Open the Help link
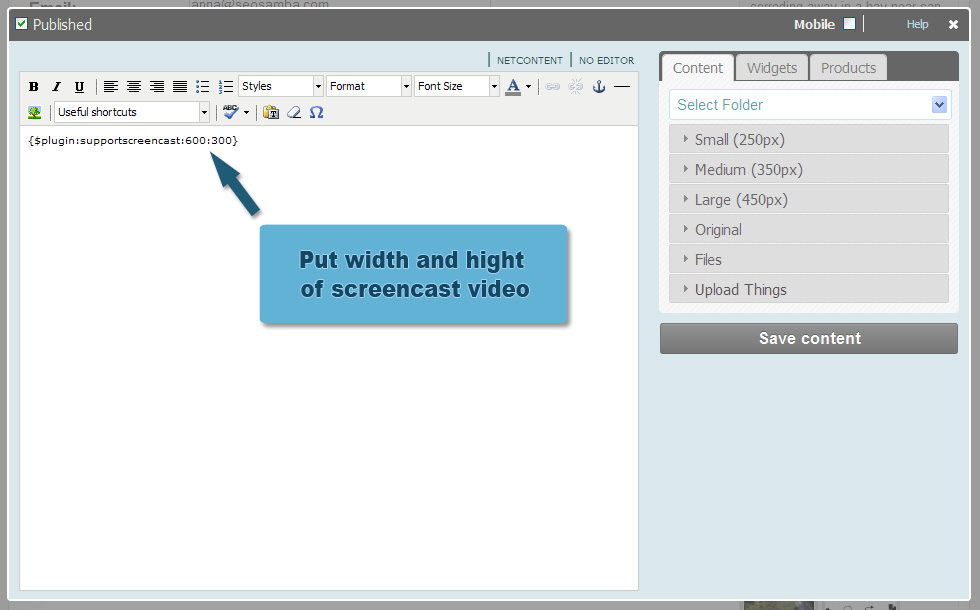This screenshot has height=610, width=980. pos(918,24)
